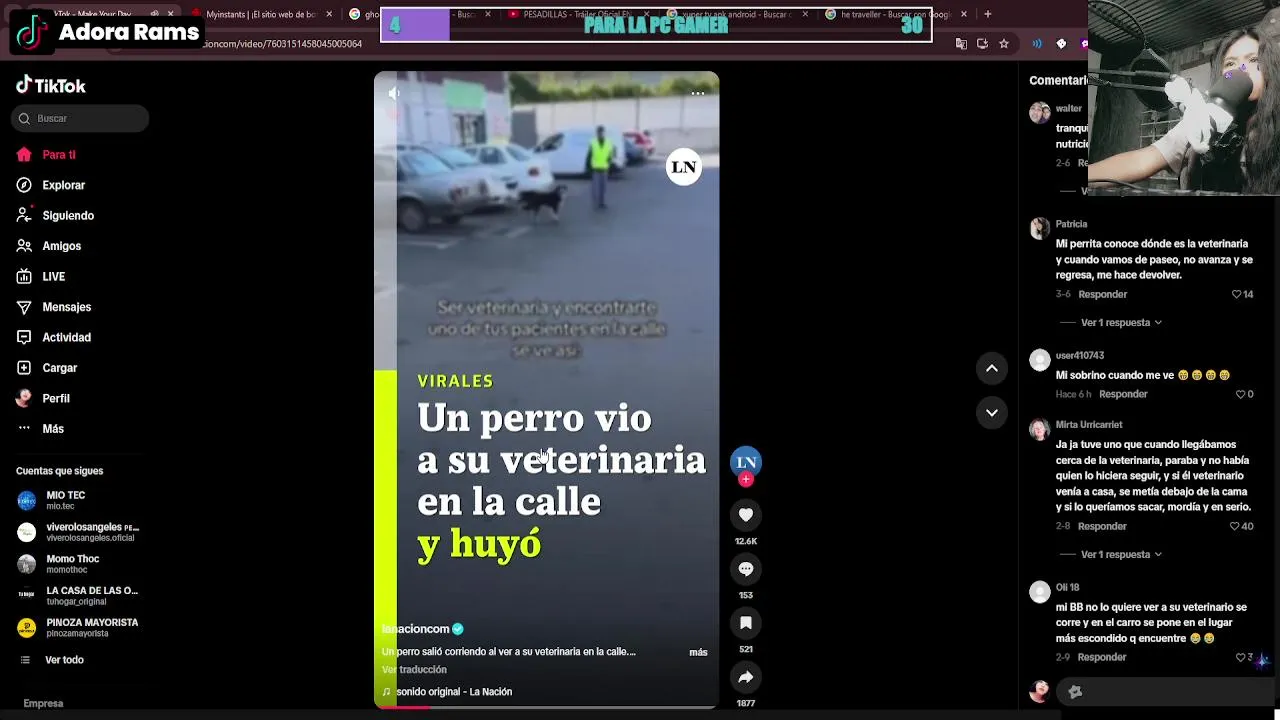Viewport: 1280px width, 720px height.
Task: Open PINOZA MAYORISTA avatar in followed list
Action: (x=27, y=627)
